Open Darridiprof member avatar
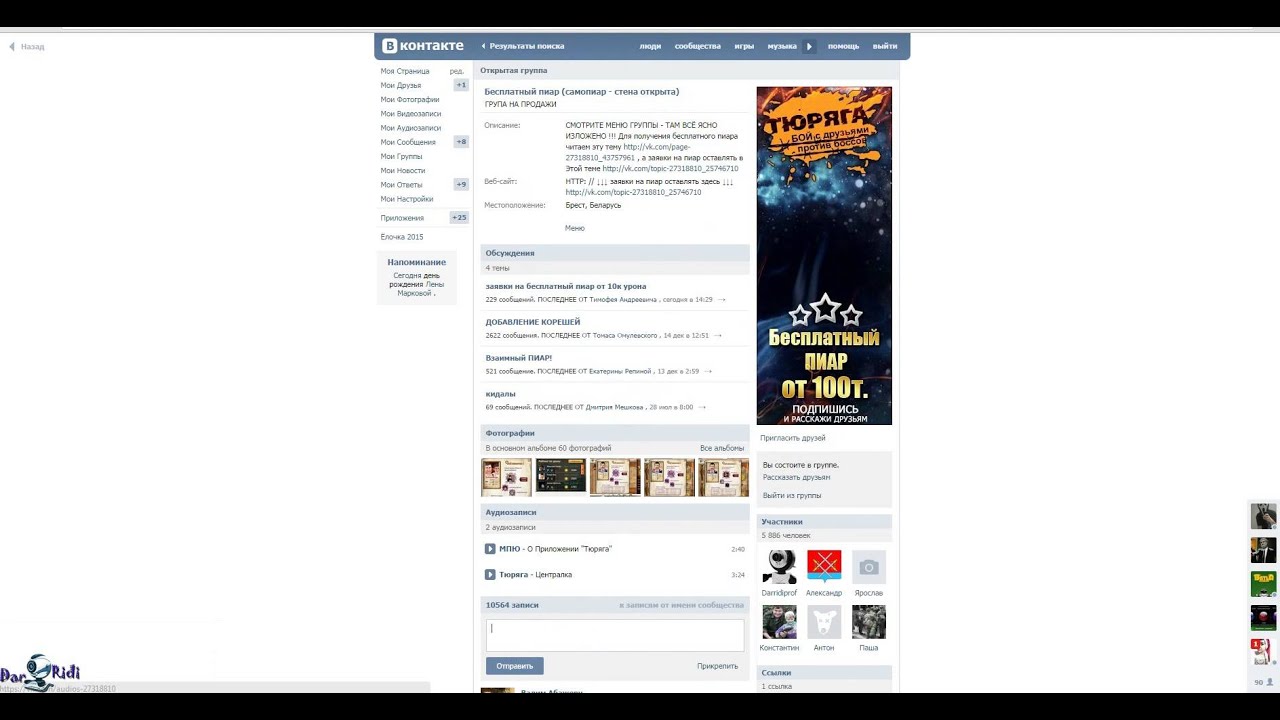This screenshot has height=720, width=1280. 779,567
